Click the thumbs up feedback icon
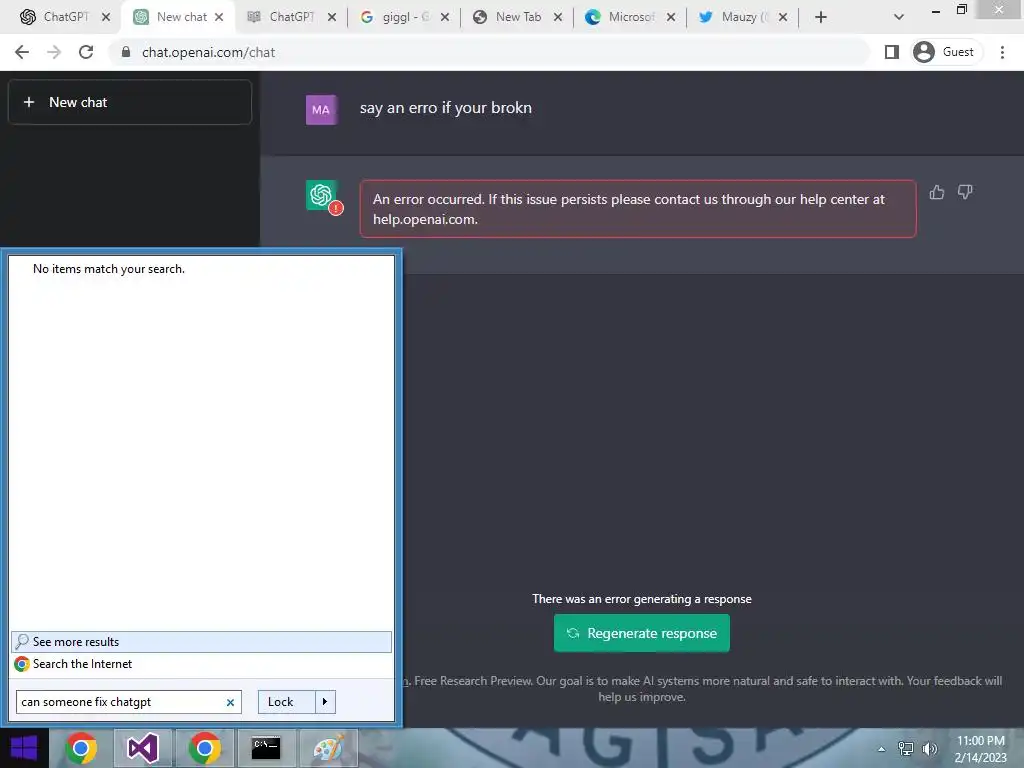 point(936,192)
